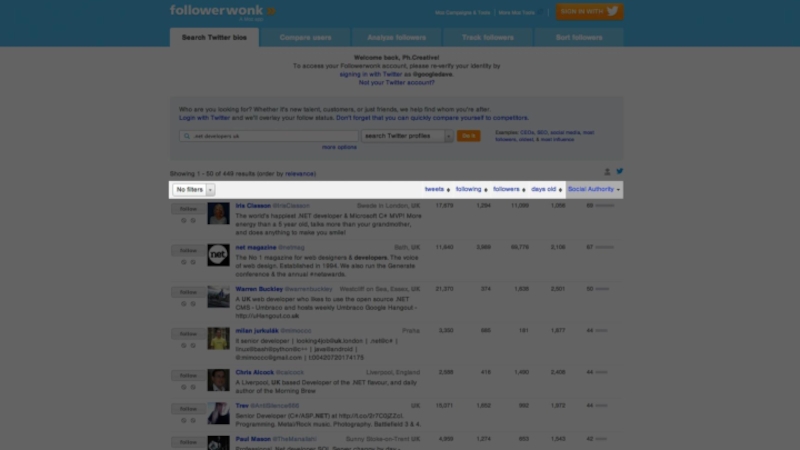Image resolution: width=800 pixels, height=450 pixels.
Task: Open milan jurkulák's profile photo
Action: (218, 338)
